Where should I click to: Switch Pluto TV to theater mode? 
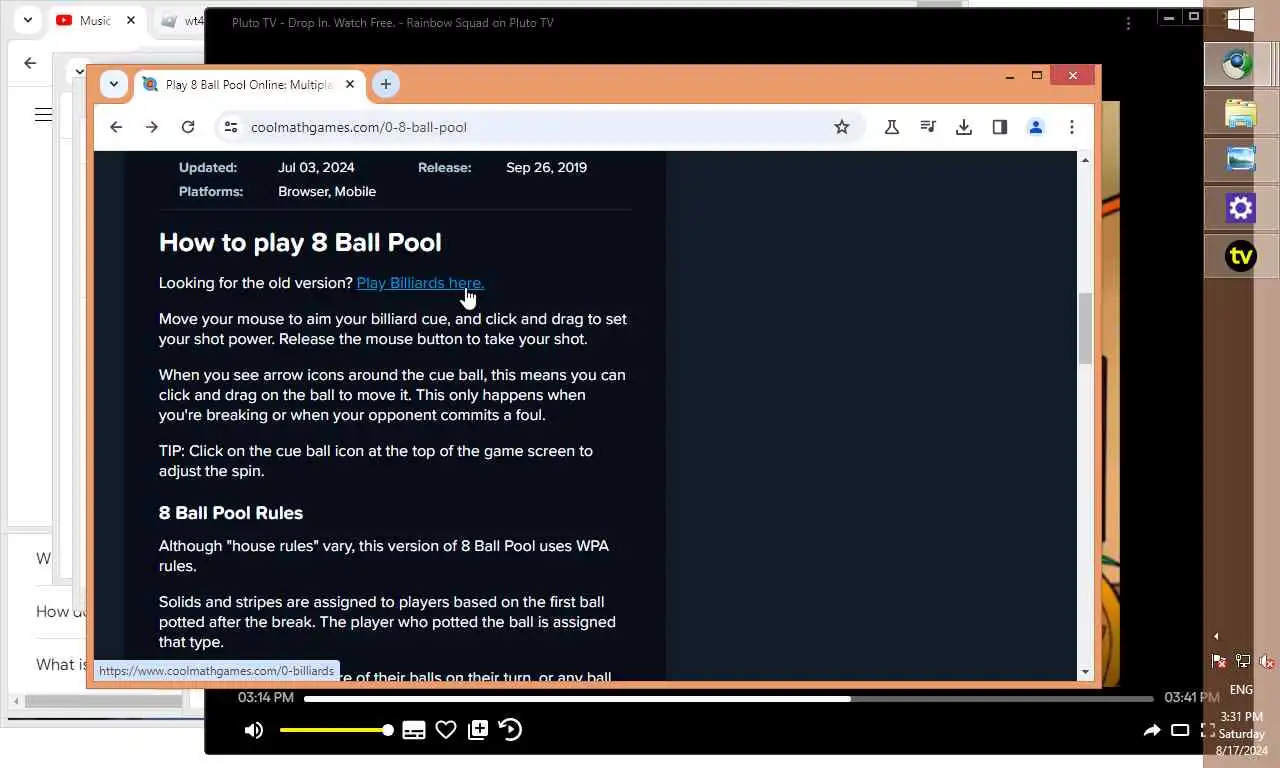point(1180,730)
